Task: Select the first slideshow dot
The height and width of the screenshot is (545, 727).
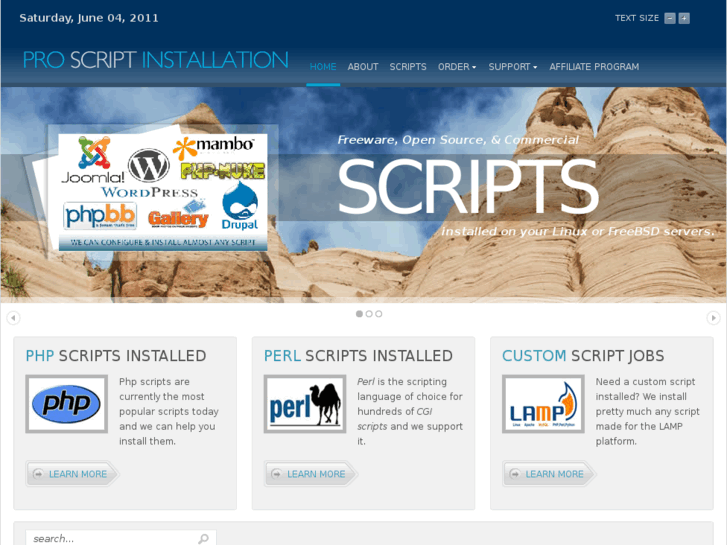Action: (359, 314)
